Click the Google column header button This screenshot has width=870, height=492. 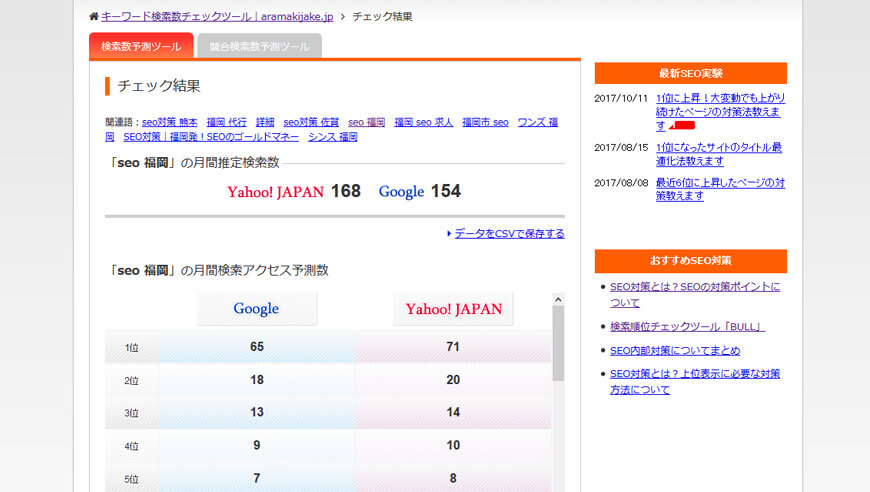coord(256,309)
